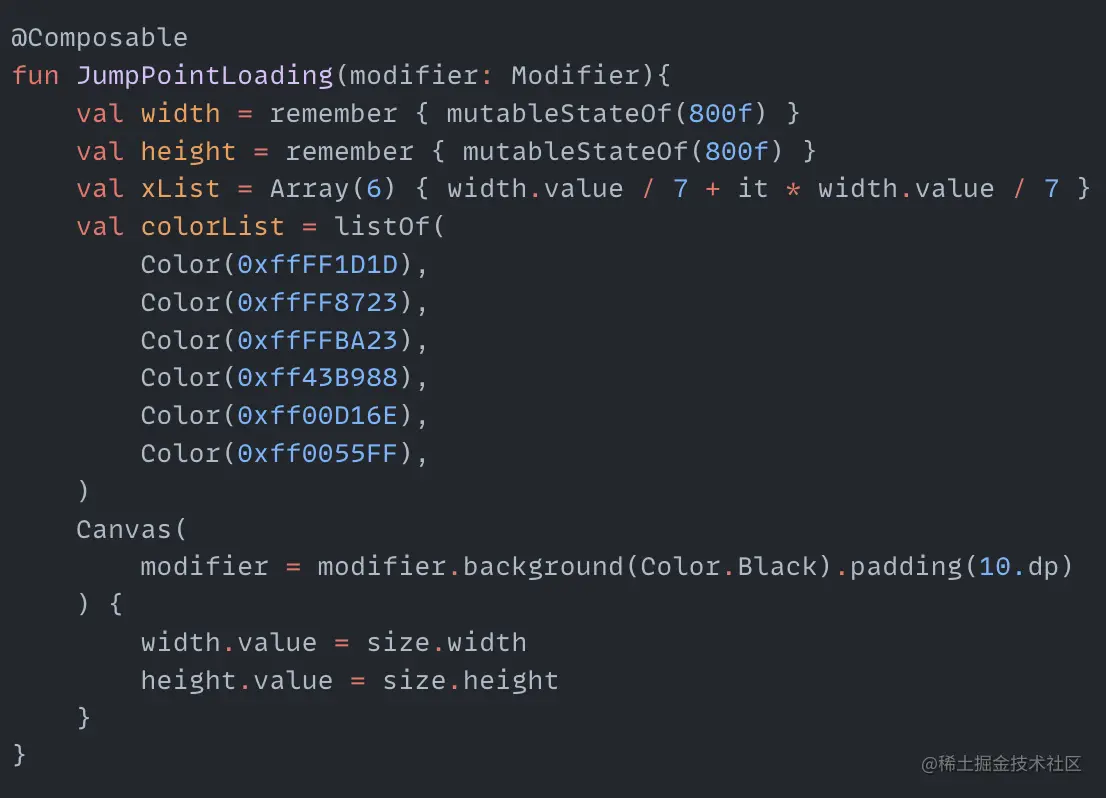The width and height of the screenshot is (1106, 798).
Task: Click the first mutableStateOf 800f value
Action: coord(720,114)
